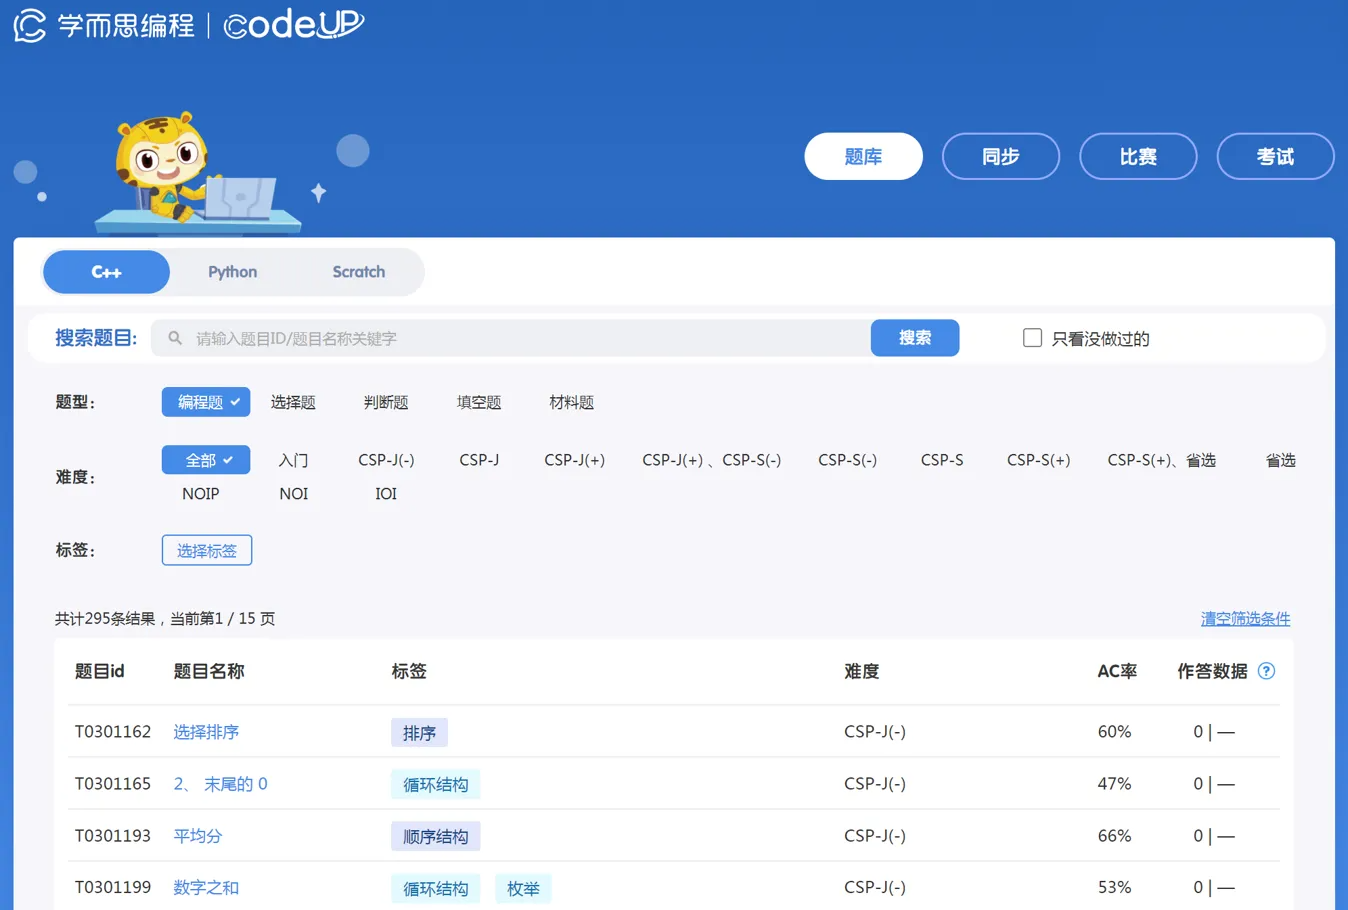Click the help question mark icon
Screen dimensions: 1348x910
coord(1266,671)
